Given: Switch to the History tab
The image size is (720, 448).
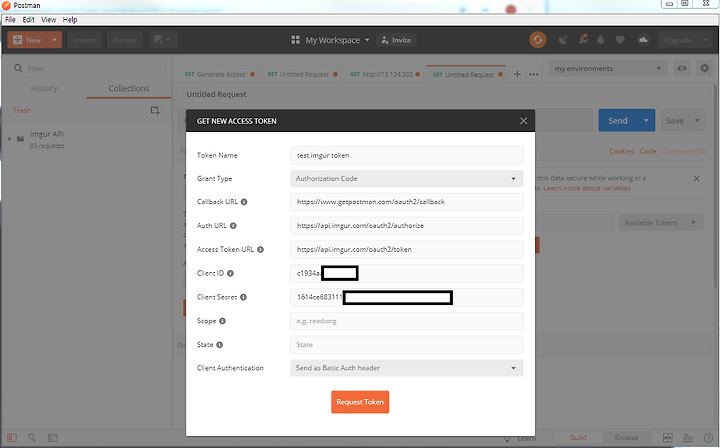Looking at the screenshot, I should pyautogui.click(x=44, y=88).
